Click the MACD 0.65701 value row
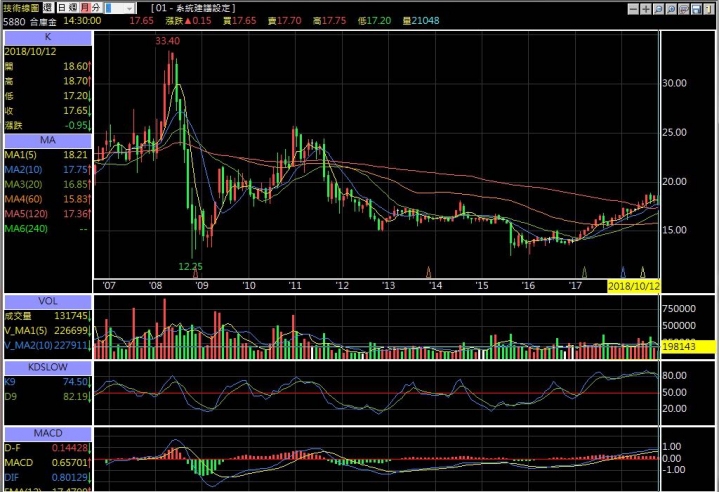 point(48,463)
